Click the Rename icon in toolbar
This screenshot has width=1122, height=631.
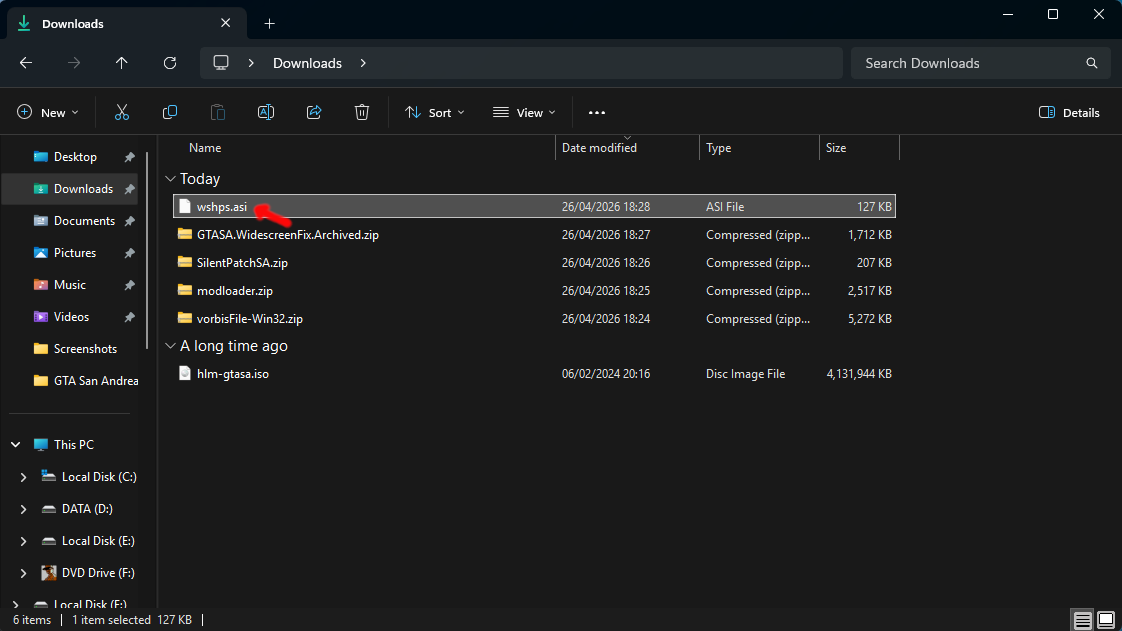(265, 112)
